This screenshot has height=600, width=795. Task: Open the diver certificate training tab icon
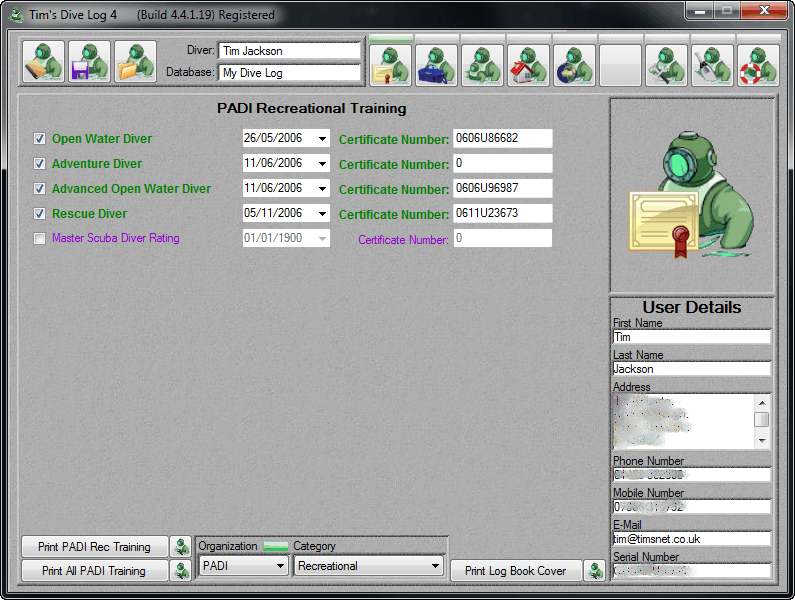[390, 65]
